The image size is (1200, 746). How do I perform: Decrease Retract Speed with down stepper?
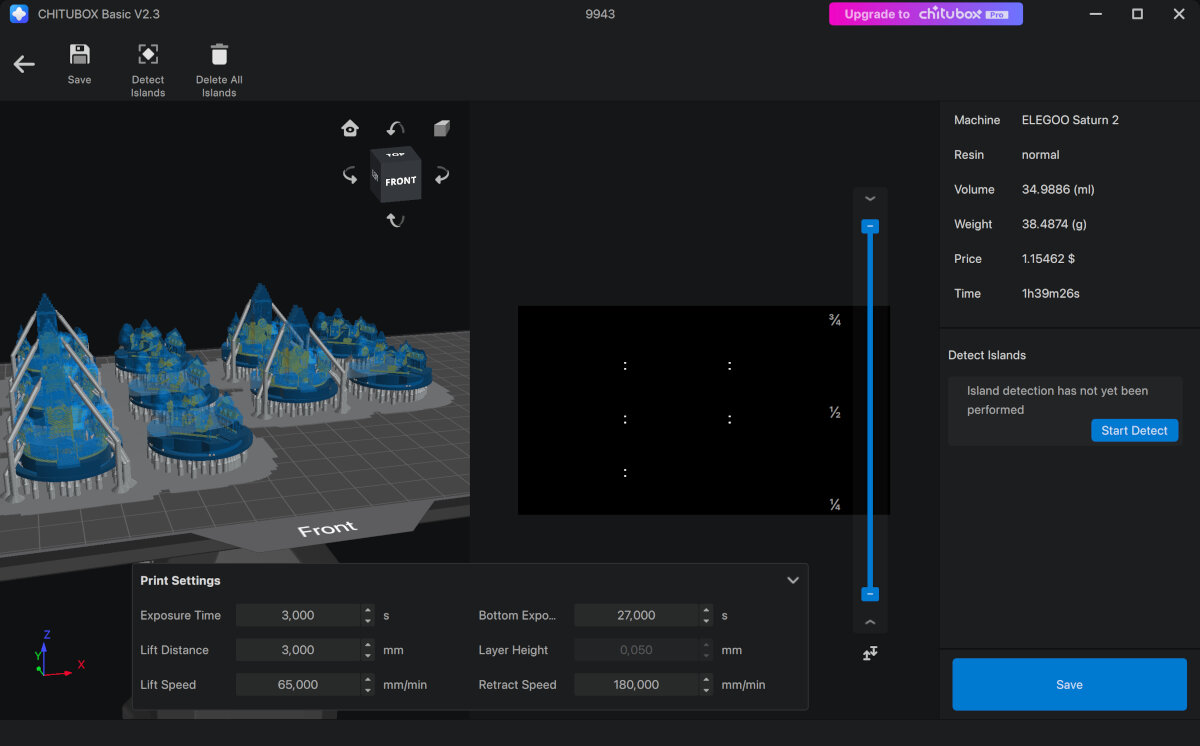click(x=707, y=691)
